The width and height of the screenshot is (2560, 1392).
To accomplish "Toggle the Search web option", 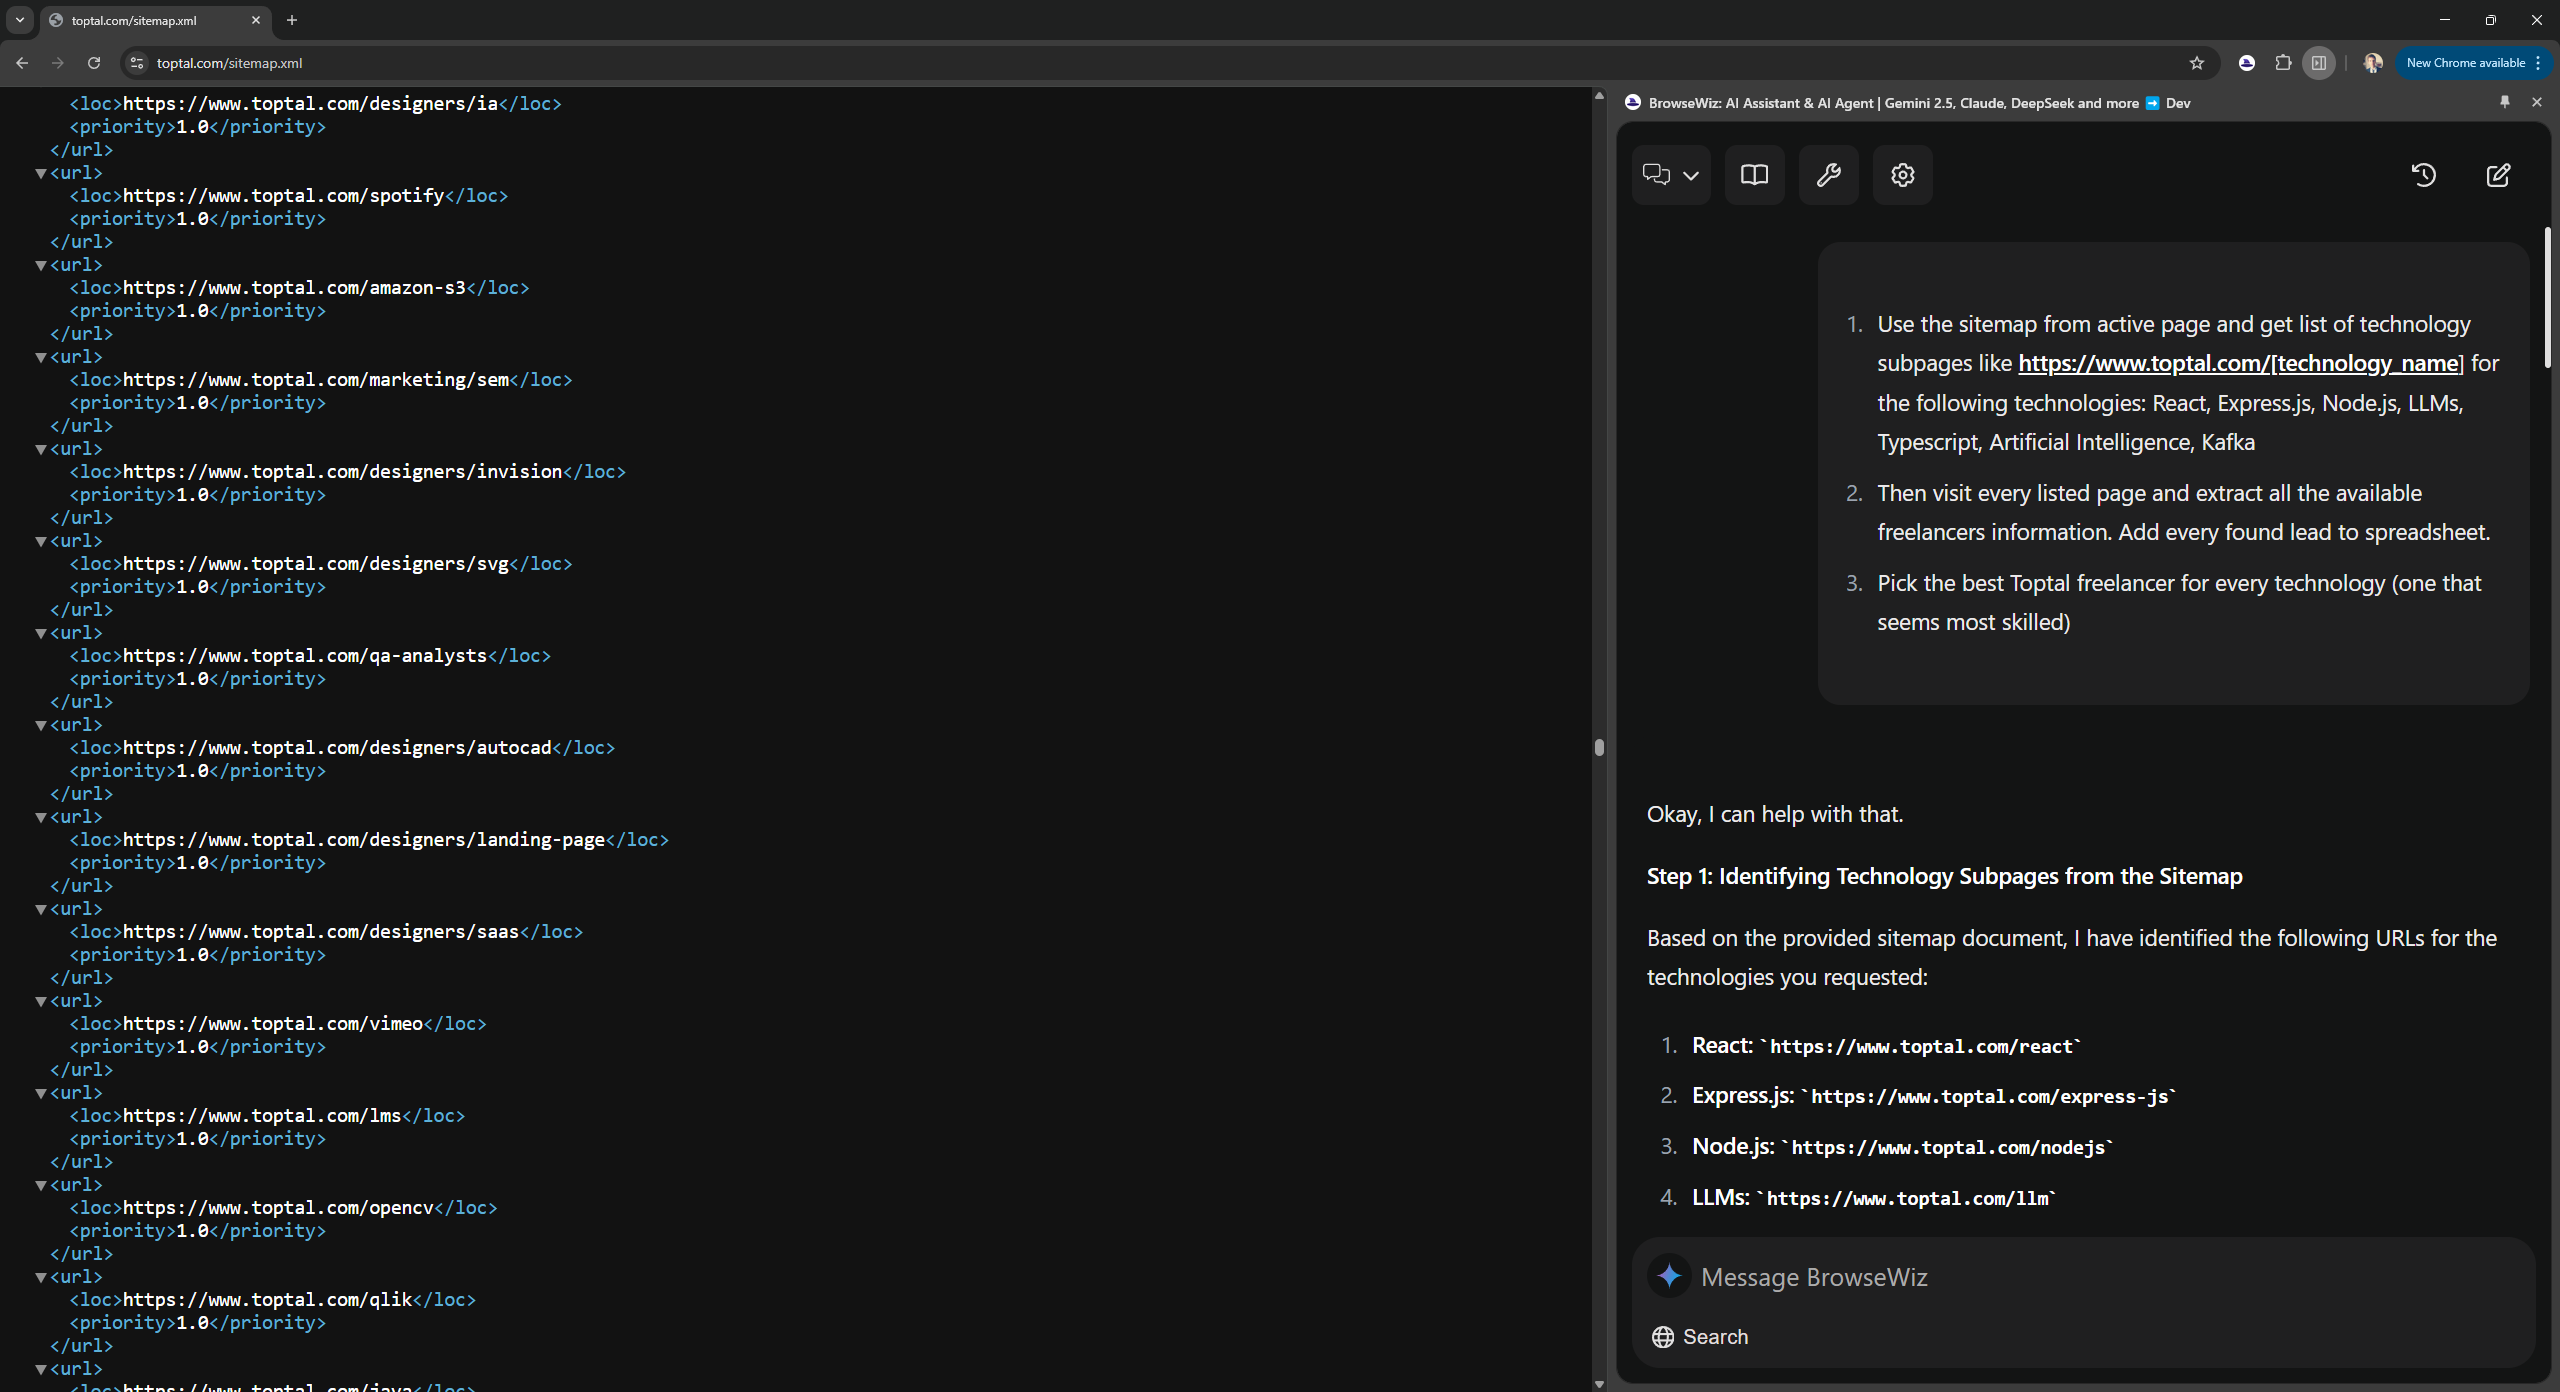I will (1700, 1337).
